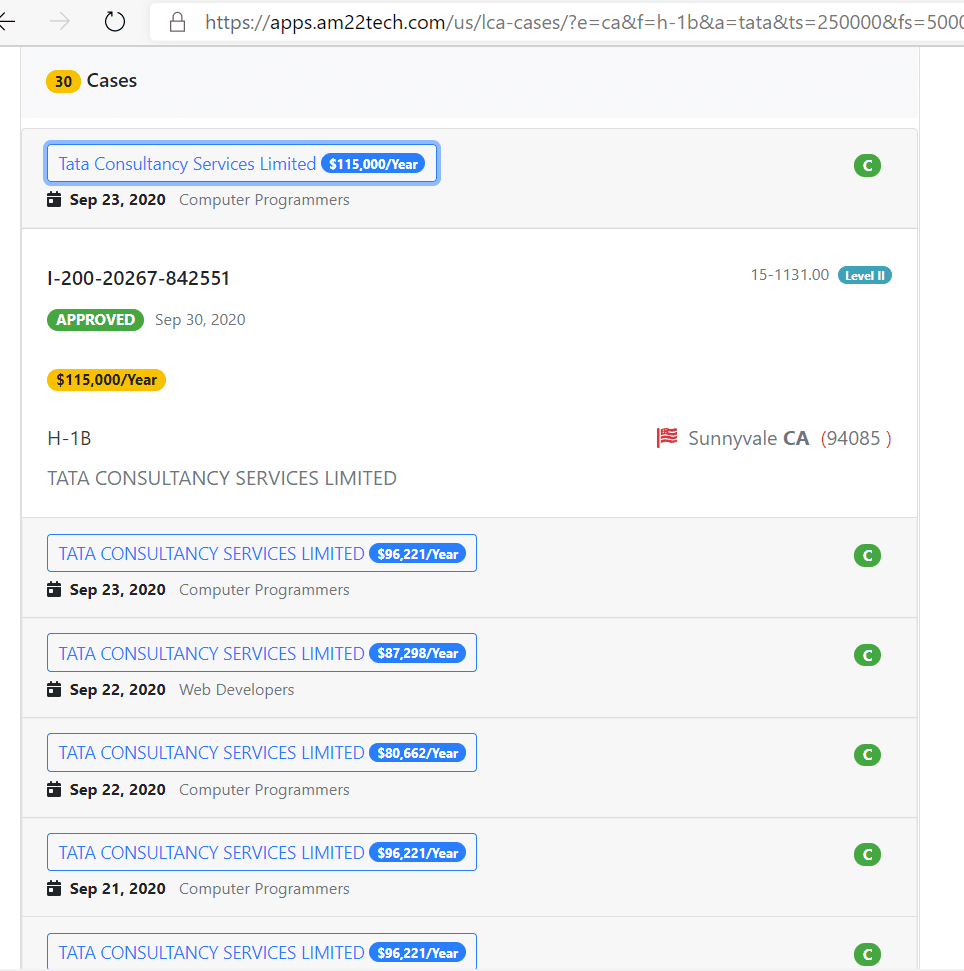Click the calendar icon in the $87,298/Year row
Screen dimensions: 964x971
tap(54, 689)
